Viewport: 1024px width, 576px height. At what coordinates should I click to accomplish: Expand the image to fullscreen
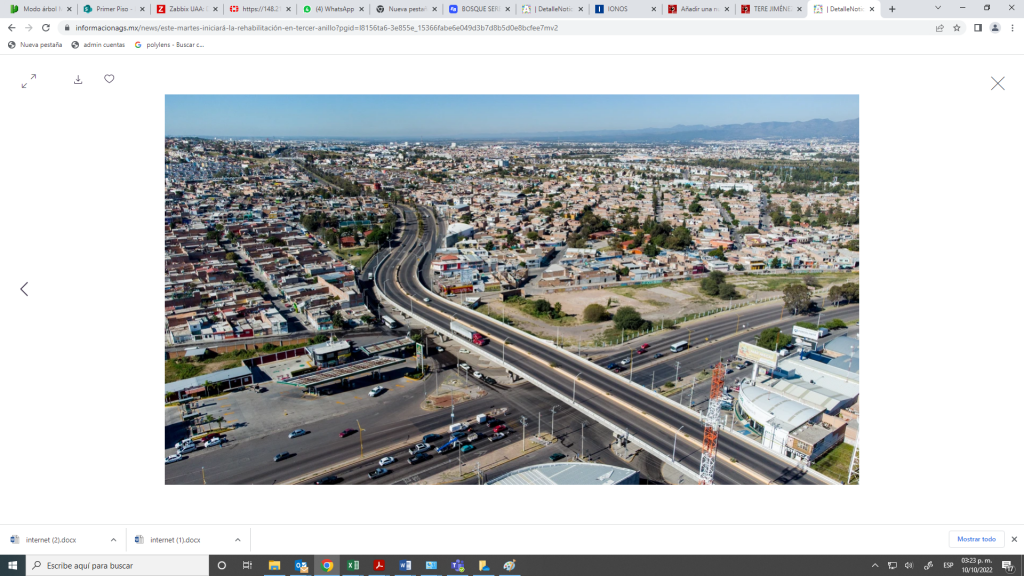pyautogui.click(x=29, y=81)
